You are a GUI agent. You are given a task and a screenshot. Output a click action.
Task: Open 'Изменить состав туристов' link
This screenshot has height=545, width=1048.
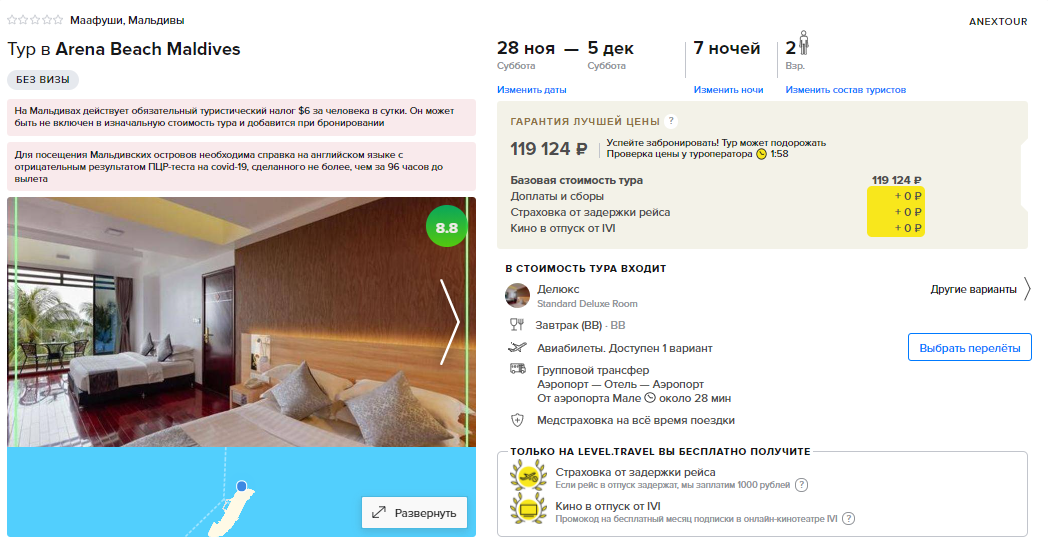[845, 90]
